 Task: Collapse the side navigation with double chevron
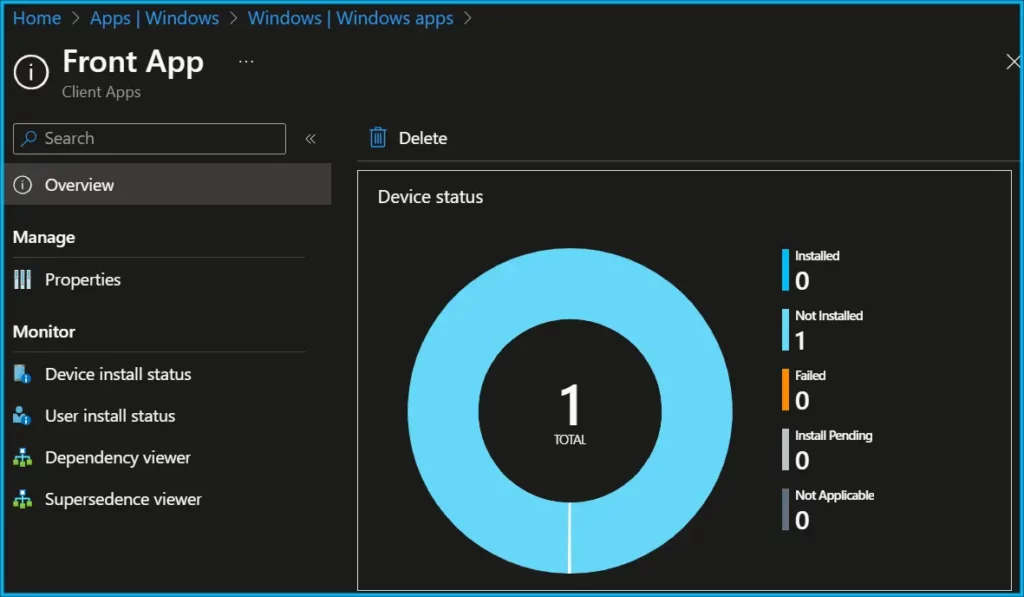pos(310,138)
